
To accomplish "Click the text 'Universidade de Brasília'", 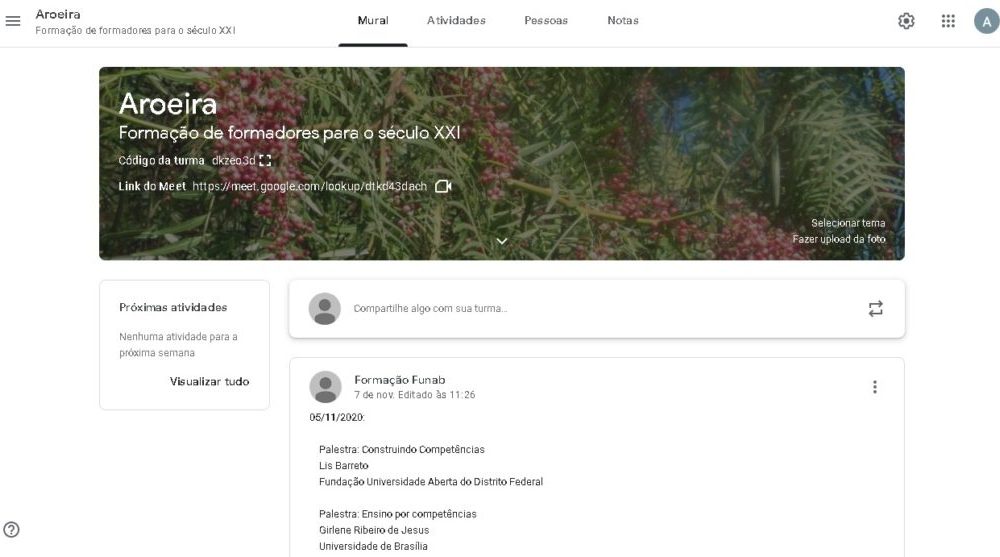I will 373,546.
